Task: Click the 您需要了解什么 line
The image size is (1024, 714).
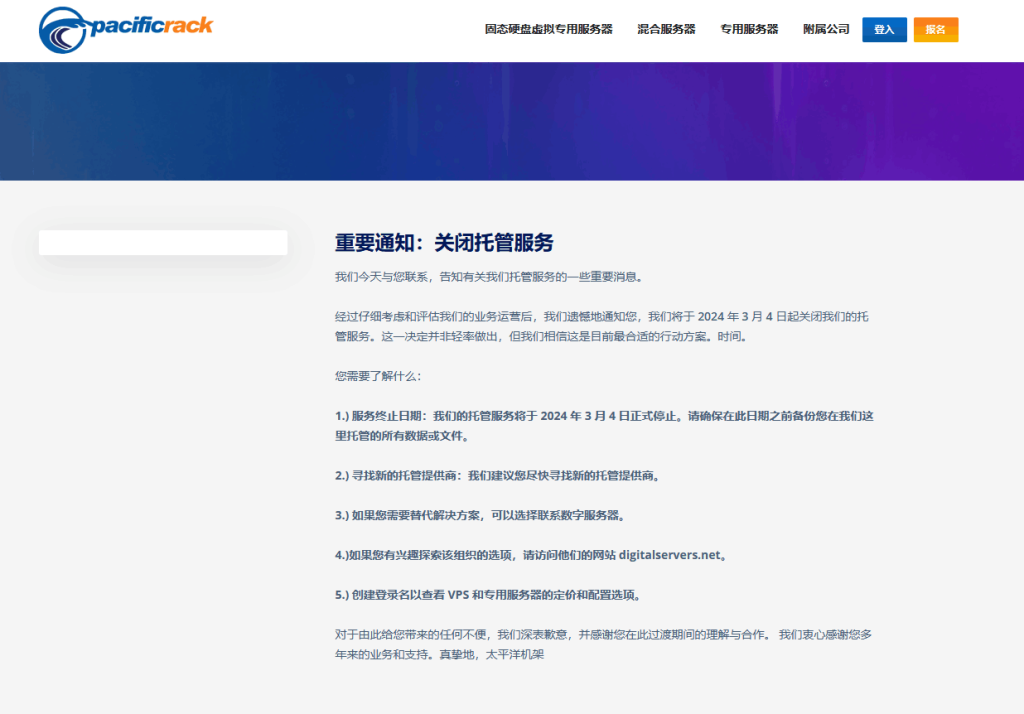Action: coord(379,377)
